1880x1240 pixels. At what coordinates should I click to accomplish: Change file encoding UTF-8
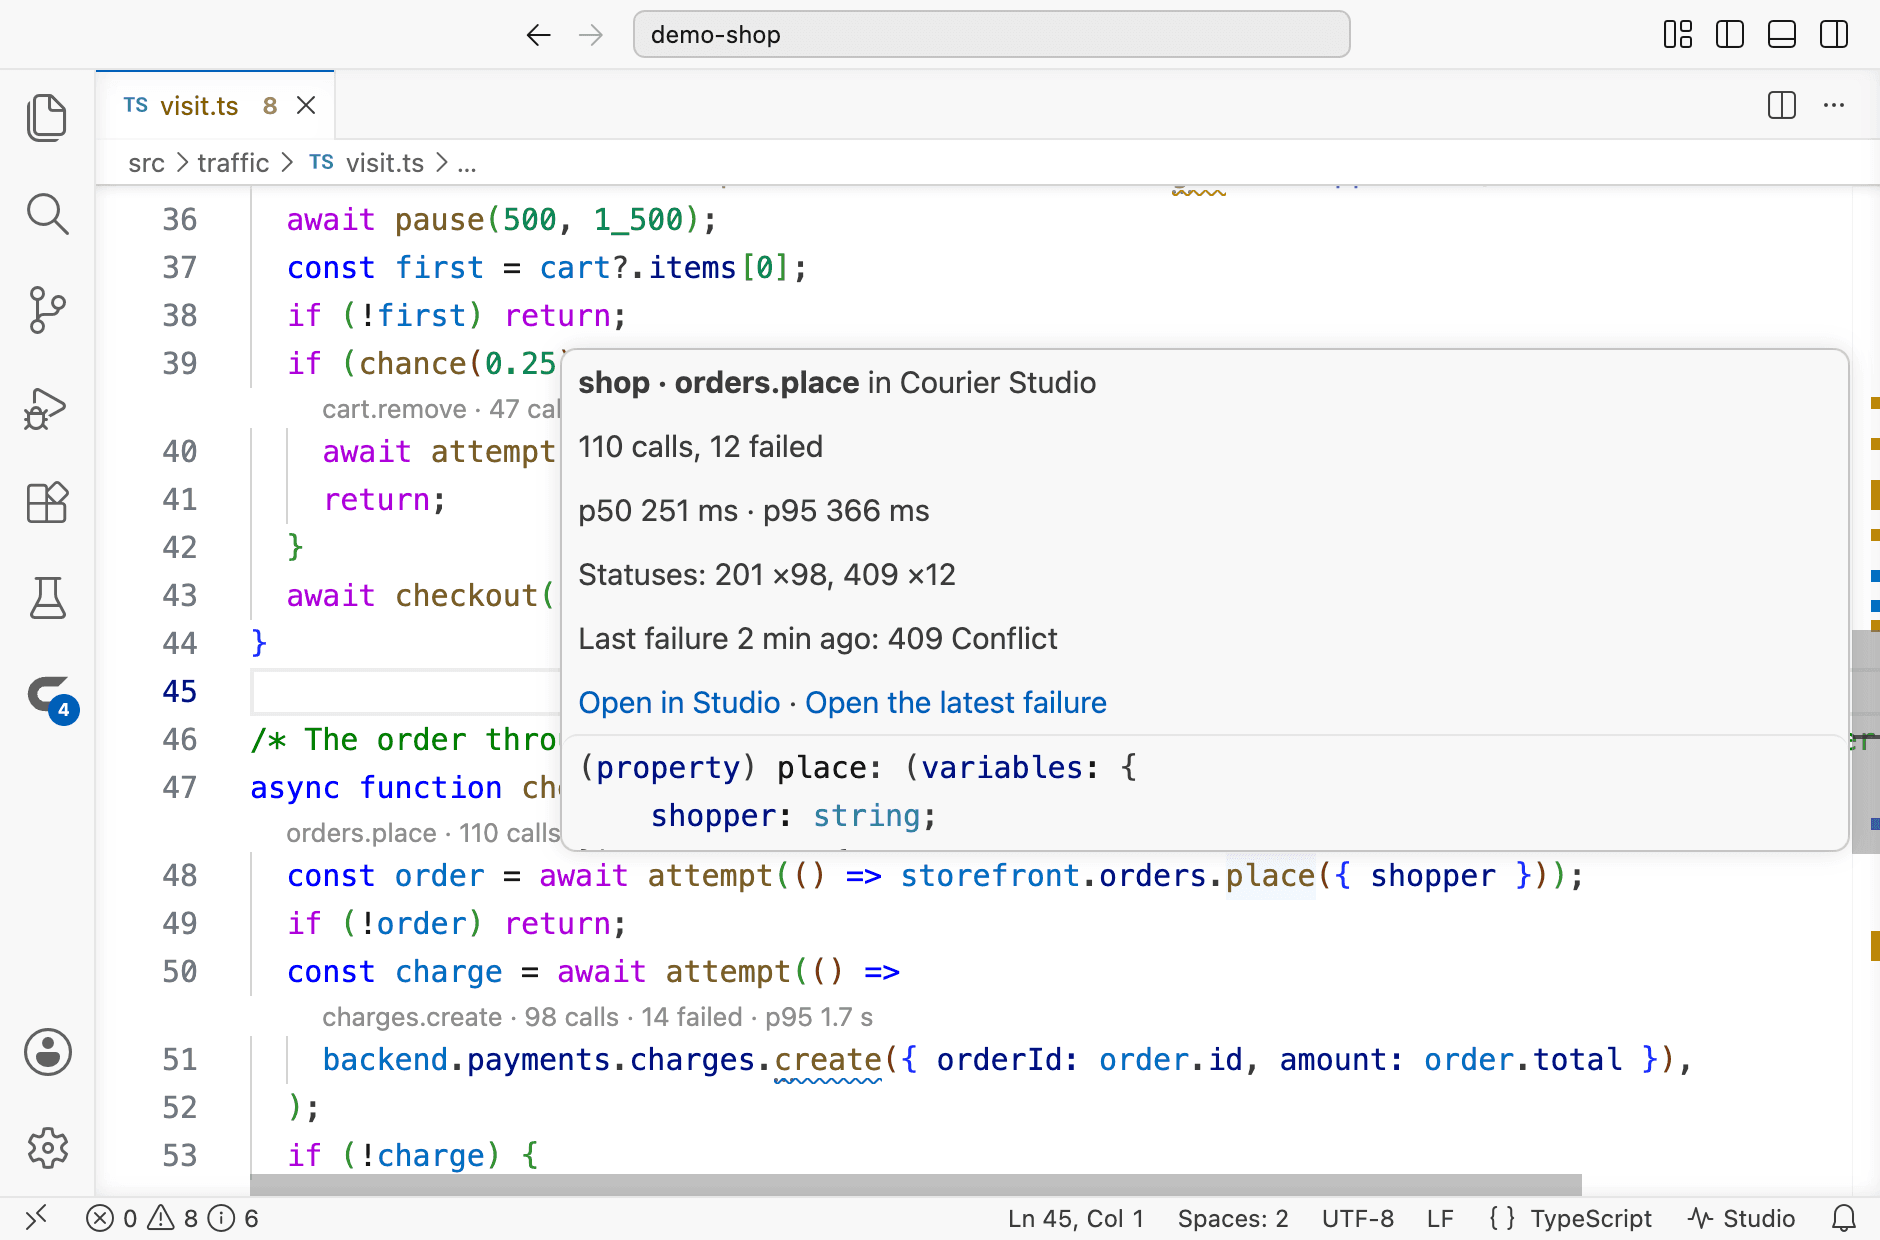click(x=1358, y=1218)
